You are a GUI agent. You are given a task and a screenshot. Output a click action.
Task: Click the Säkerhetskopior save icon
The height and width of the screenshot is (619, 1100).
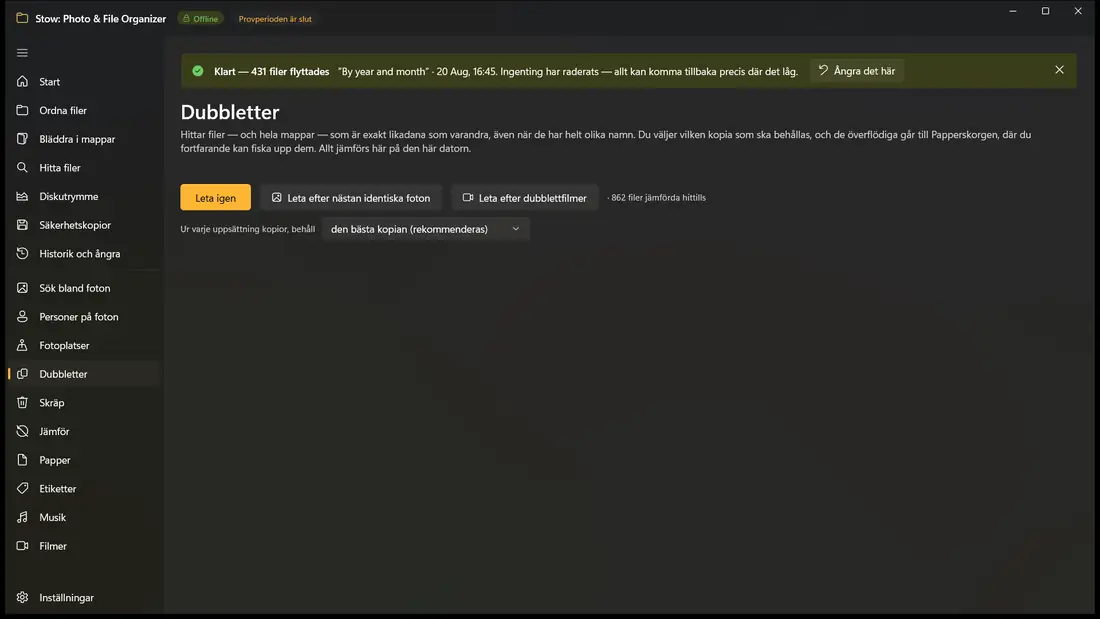[x=22, y=225]
